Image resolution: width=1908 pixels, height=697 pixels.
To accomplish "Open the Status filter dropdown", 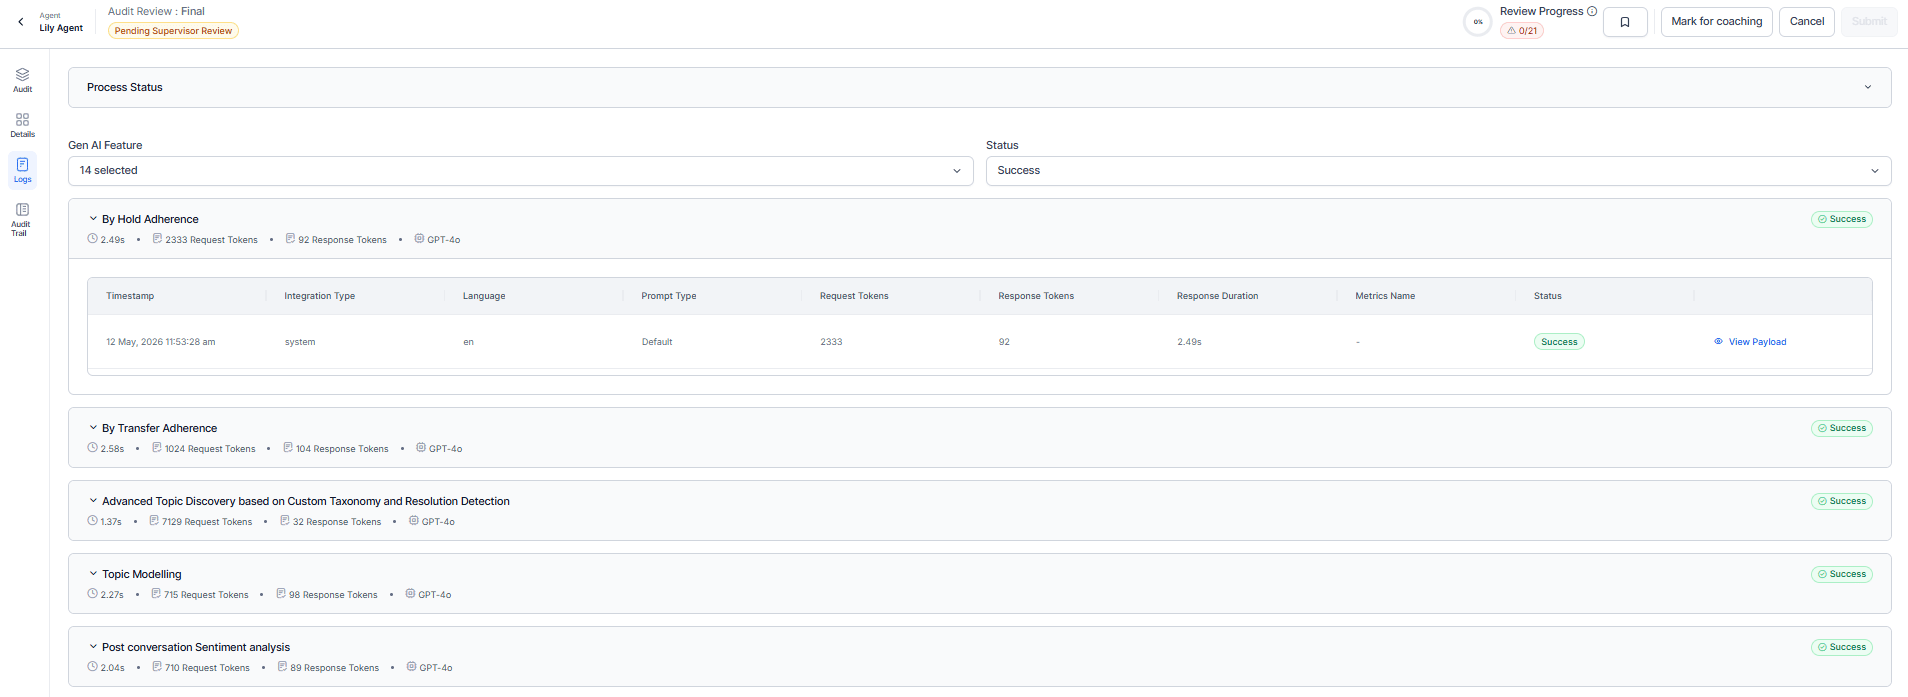I will click(x=1438, y=171).
